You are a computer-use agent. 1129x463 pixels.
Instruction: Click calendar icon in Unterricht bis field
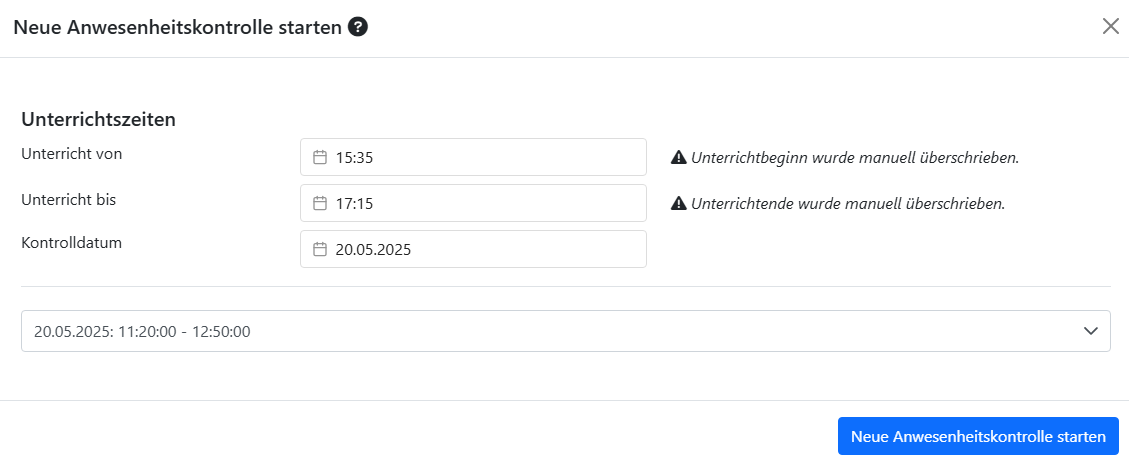click(320, 203)
